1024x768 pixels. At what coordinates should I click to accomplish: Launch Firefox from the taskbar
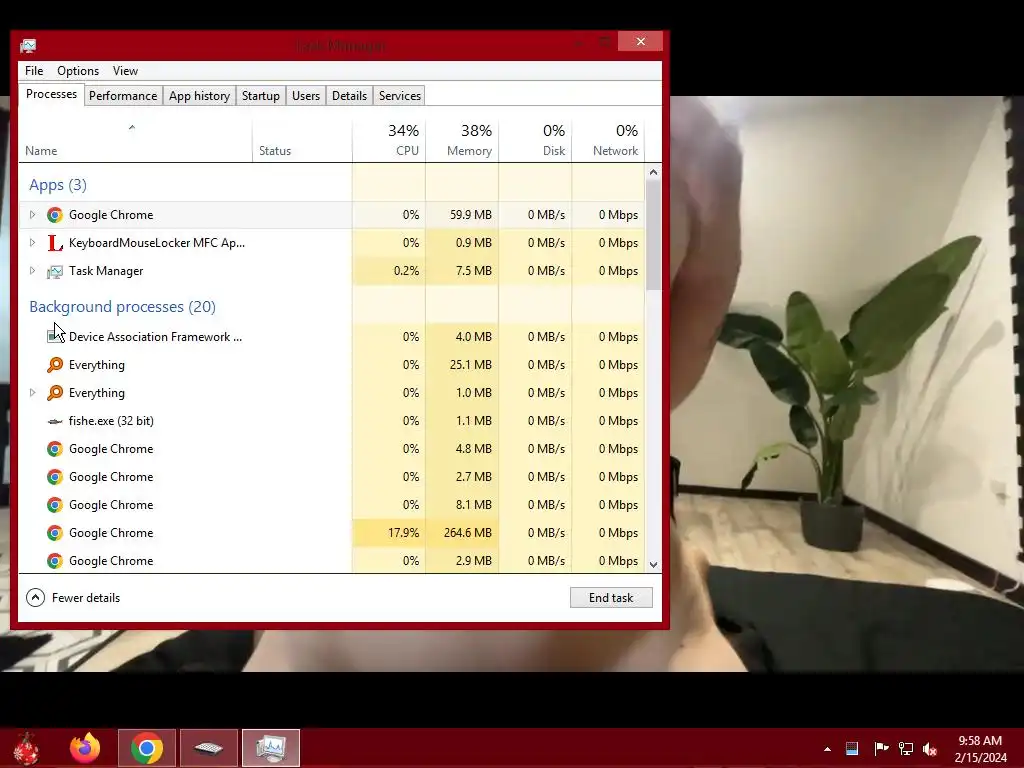85,748
